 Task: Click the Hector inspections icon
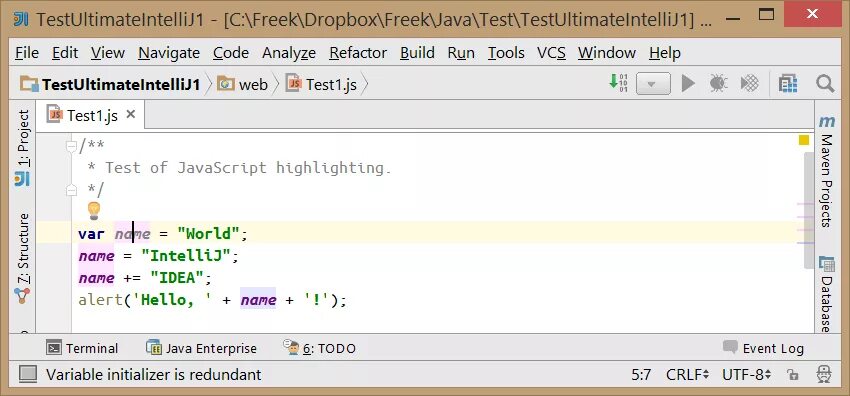824,375
